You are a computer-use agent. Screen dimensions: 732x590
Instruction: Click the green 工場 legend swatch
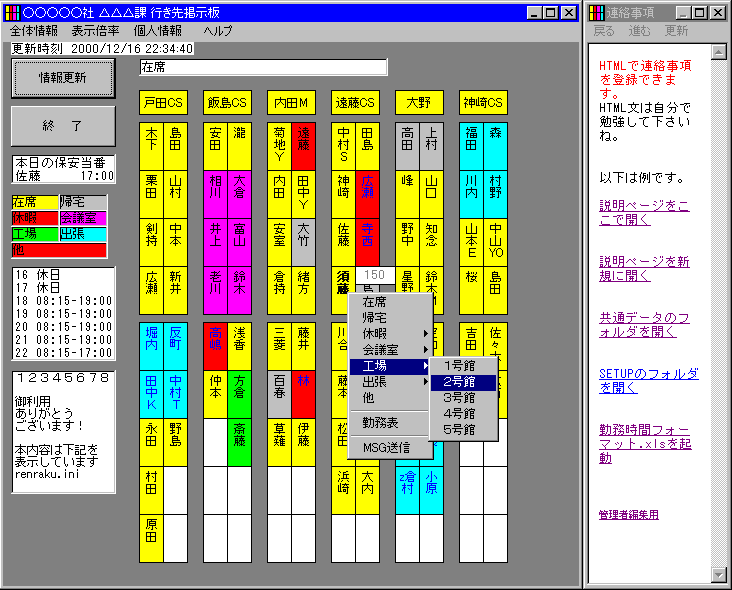pyautogui.click(x=35, y=234)
